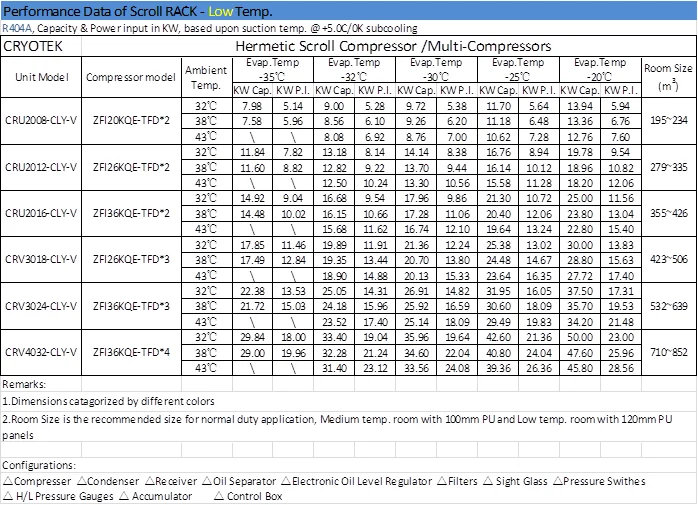
Task: Click the Room Size column header
Action: (x=669, y=76)
